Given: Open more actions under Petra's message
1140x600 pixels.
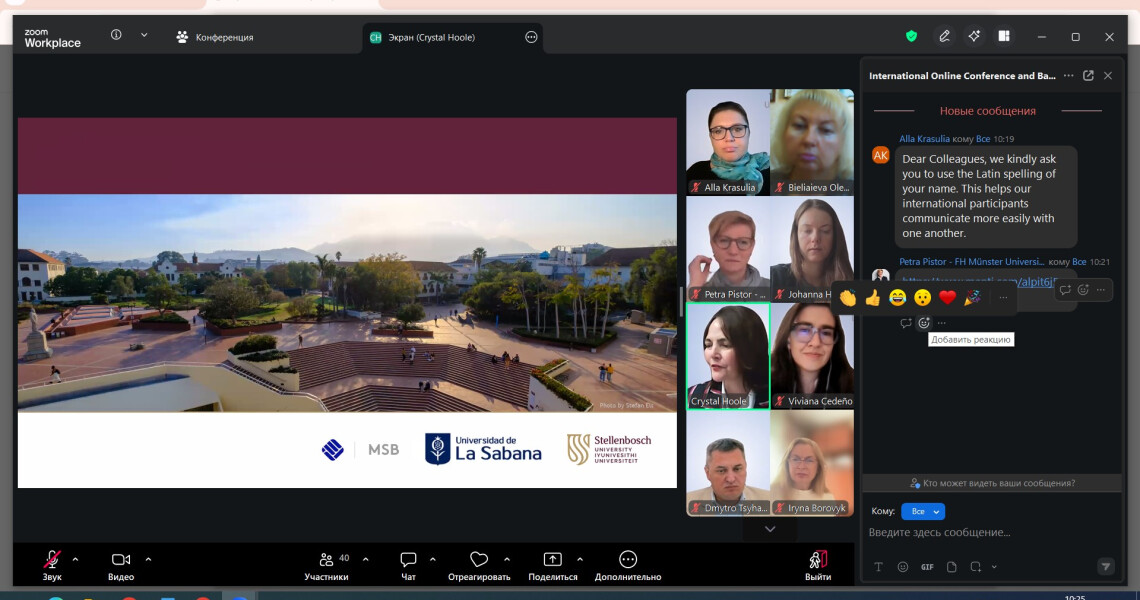Looking at the screenshot, I should [942, 323].
